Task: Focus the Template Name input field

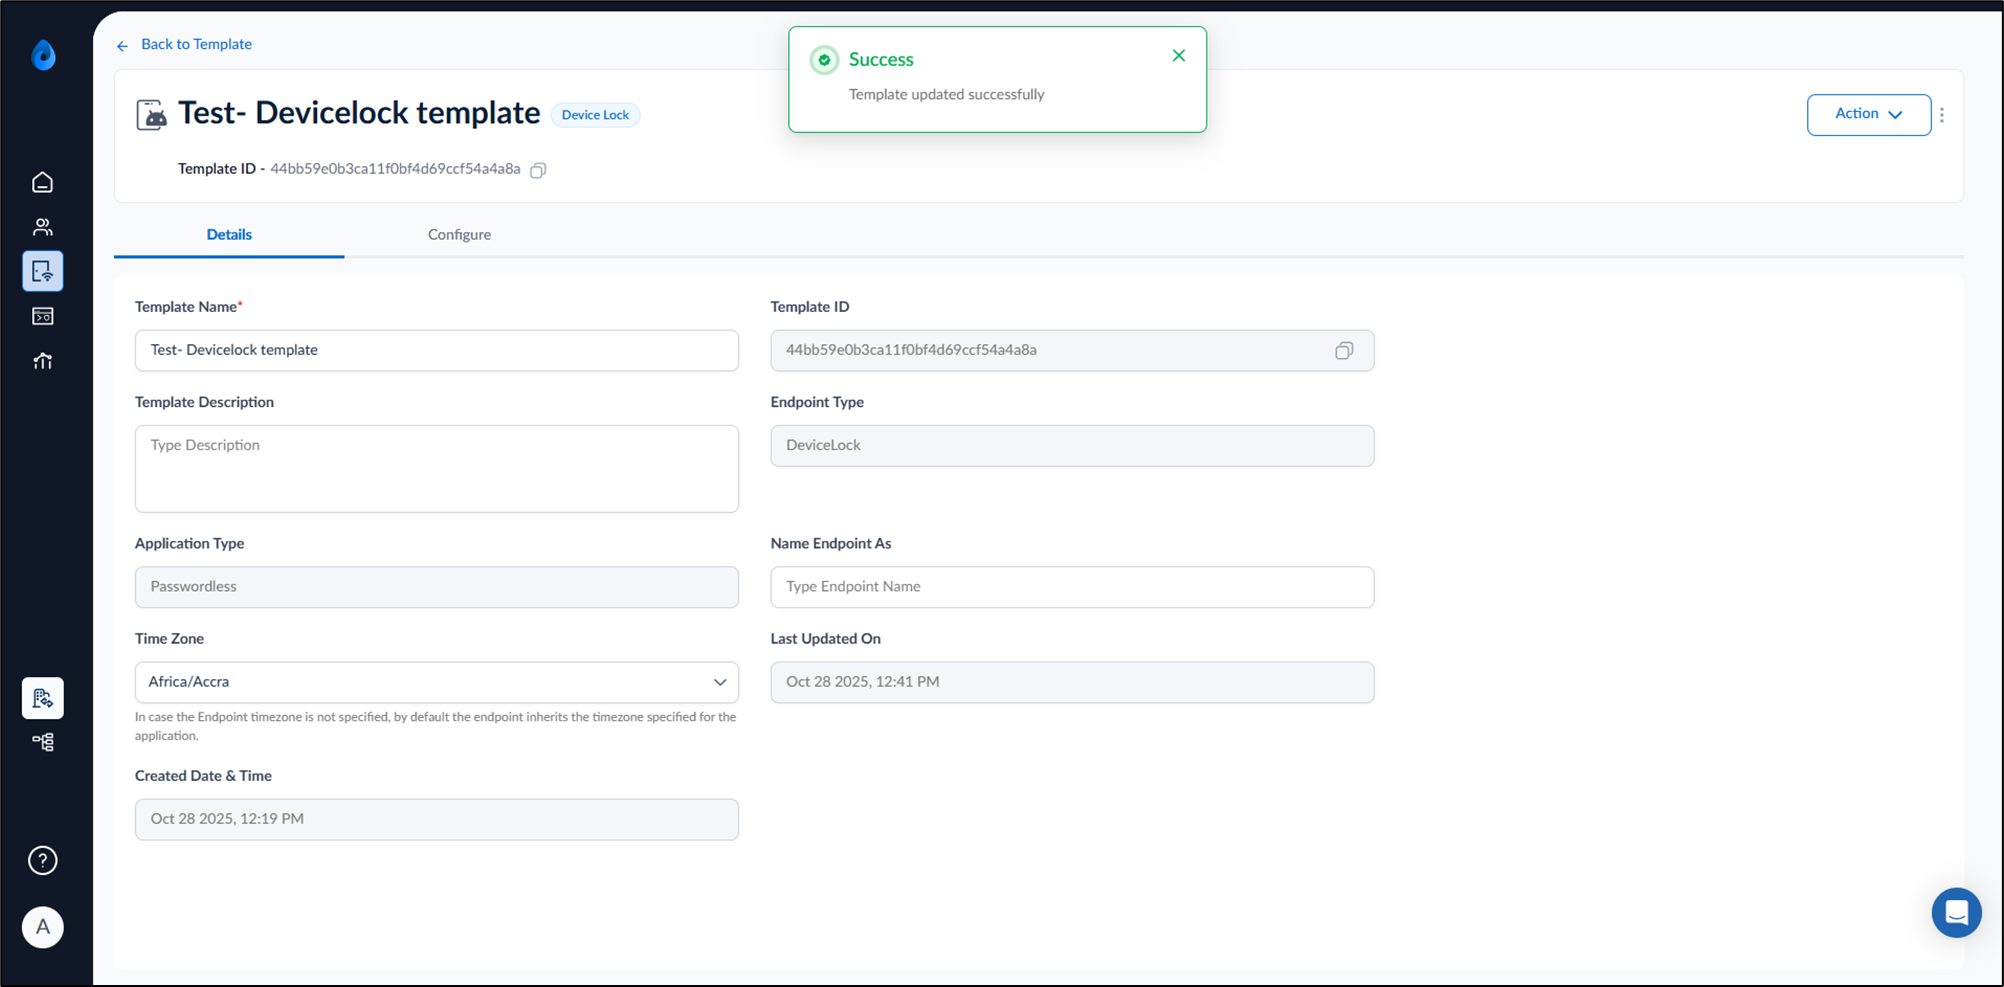Action: [437, 350]
